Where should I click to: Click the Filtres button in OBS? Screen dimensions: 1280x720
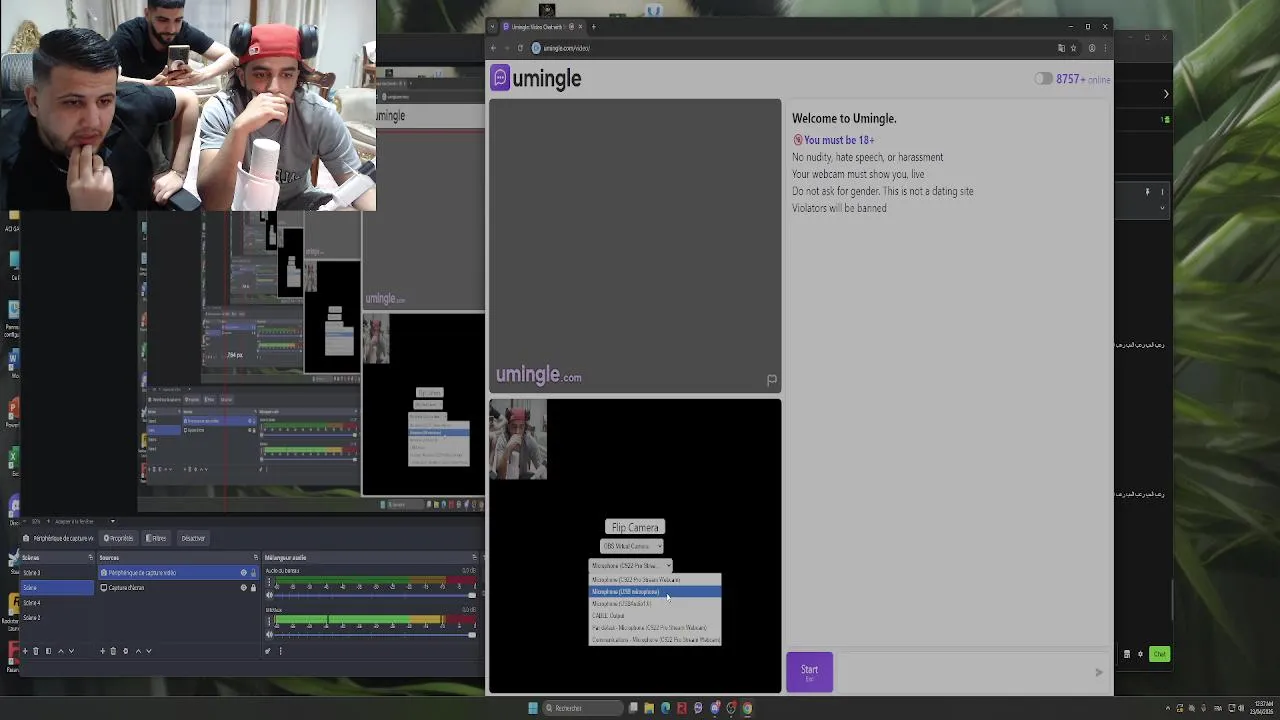(x=156, y=538)
